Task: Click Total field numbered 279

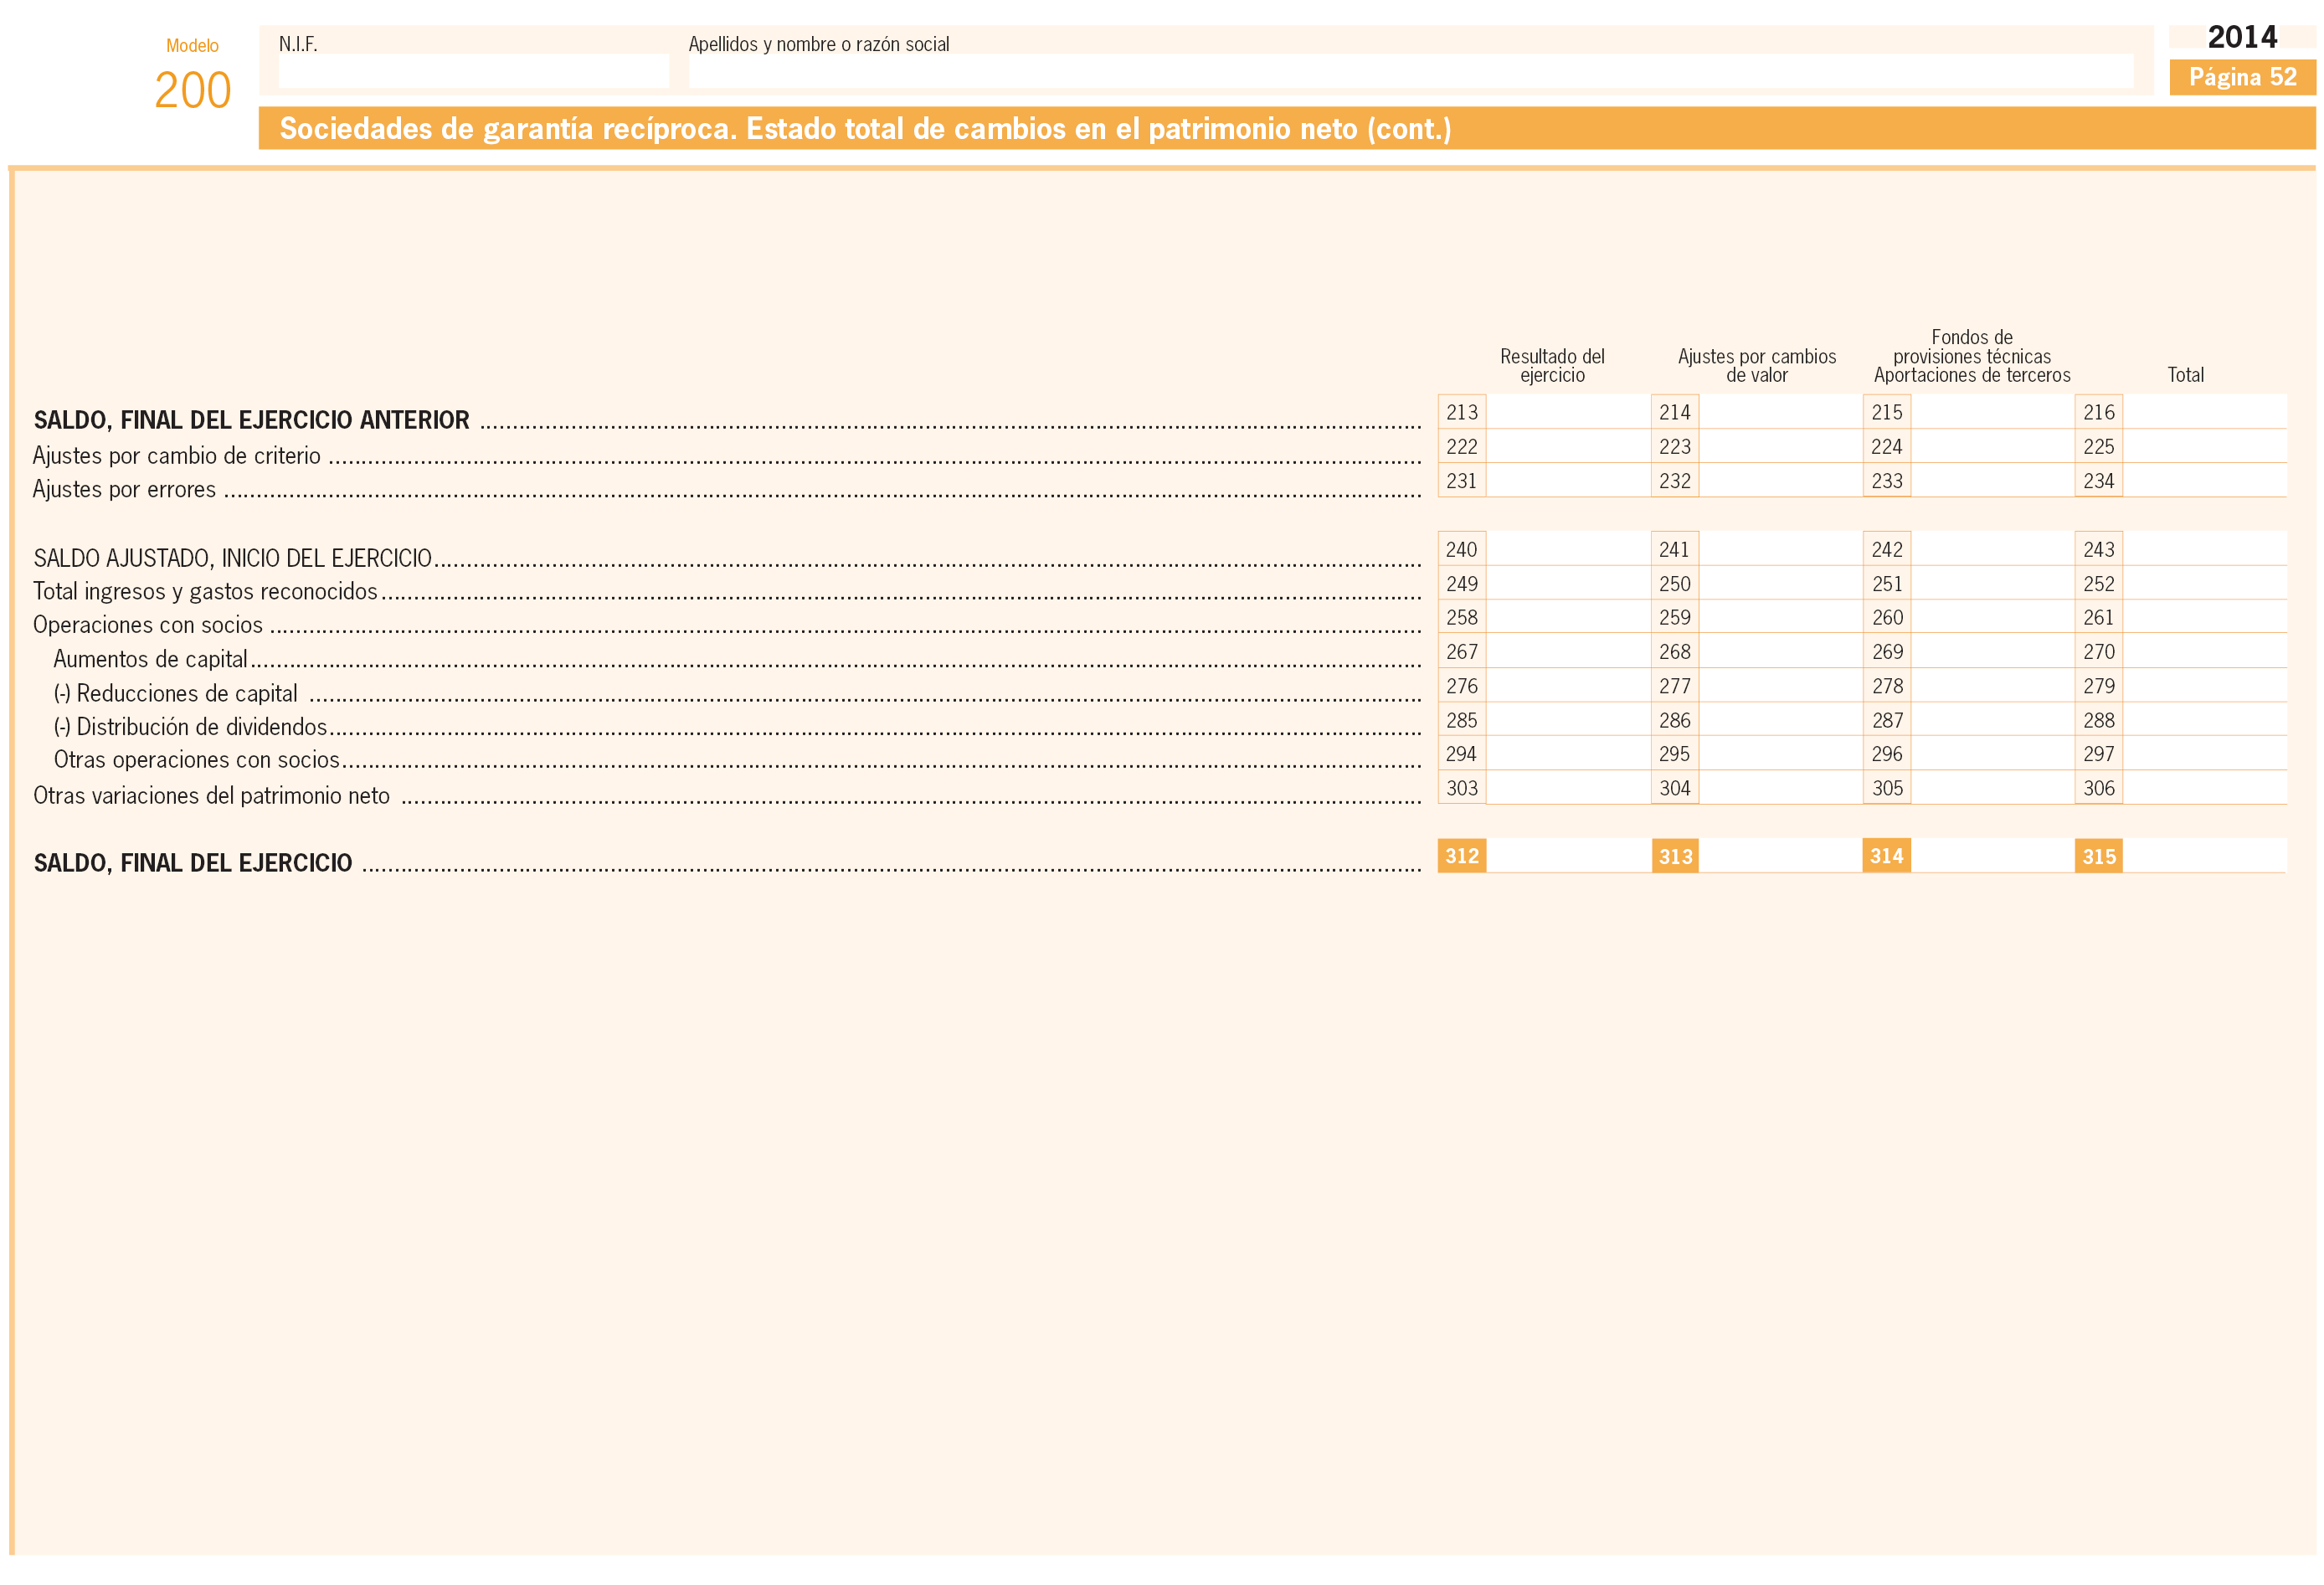Action: coord(2204,685)
